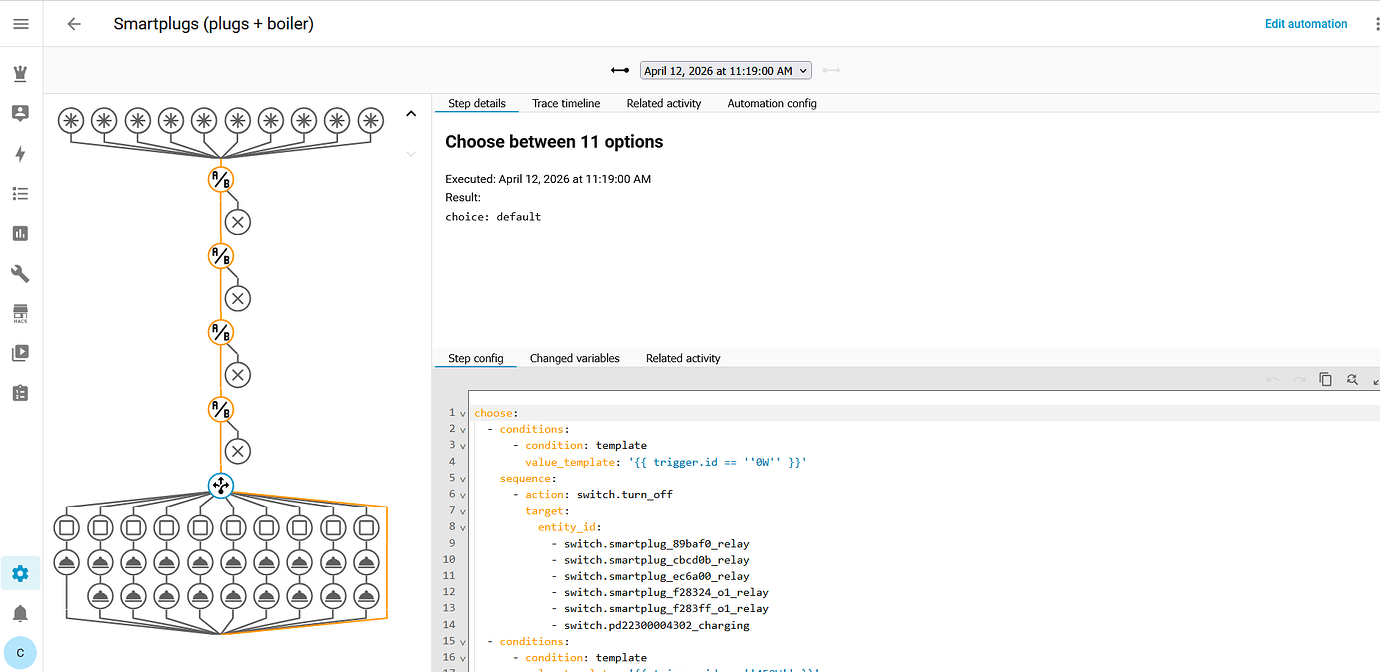Viewport: 1380px width, 672px height.
Task: Click 'Smartplugs (plugs + boiler)' title
Action: 214,24
